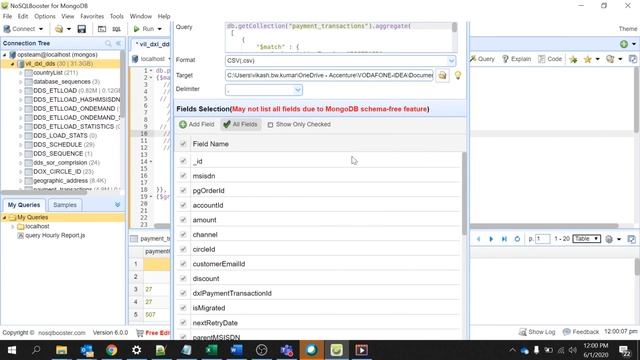Click the add favorite star icon
Viewport: 640px width, 360px height.
tap(573, 60)
